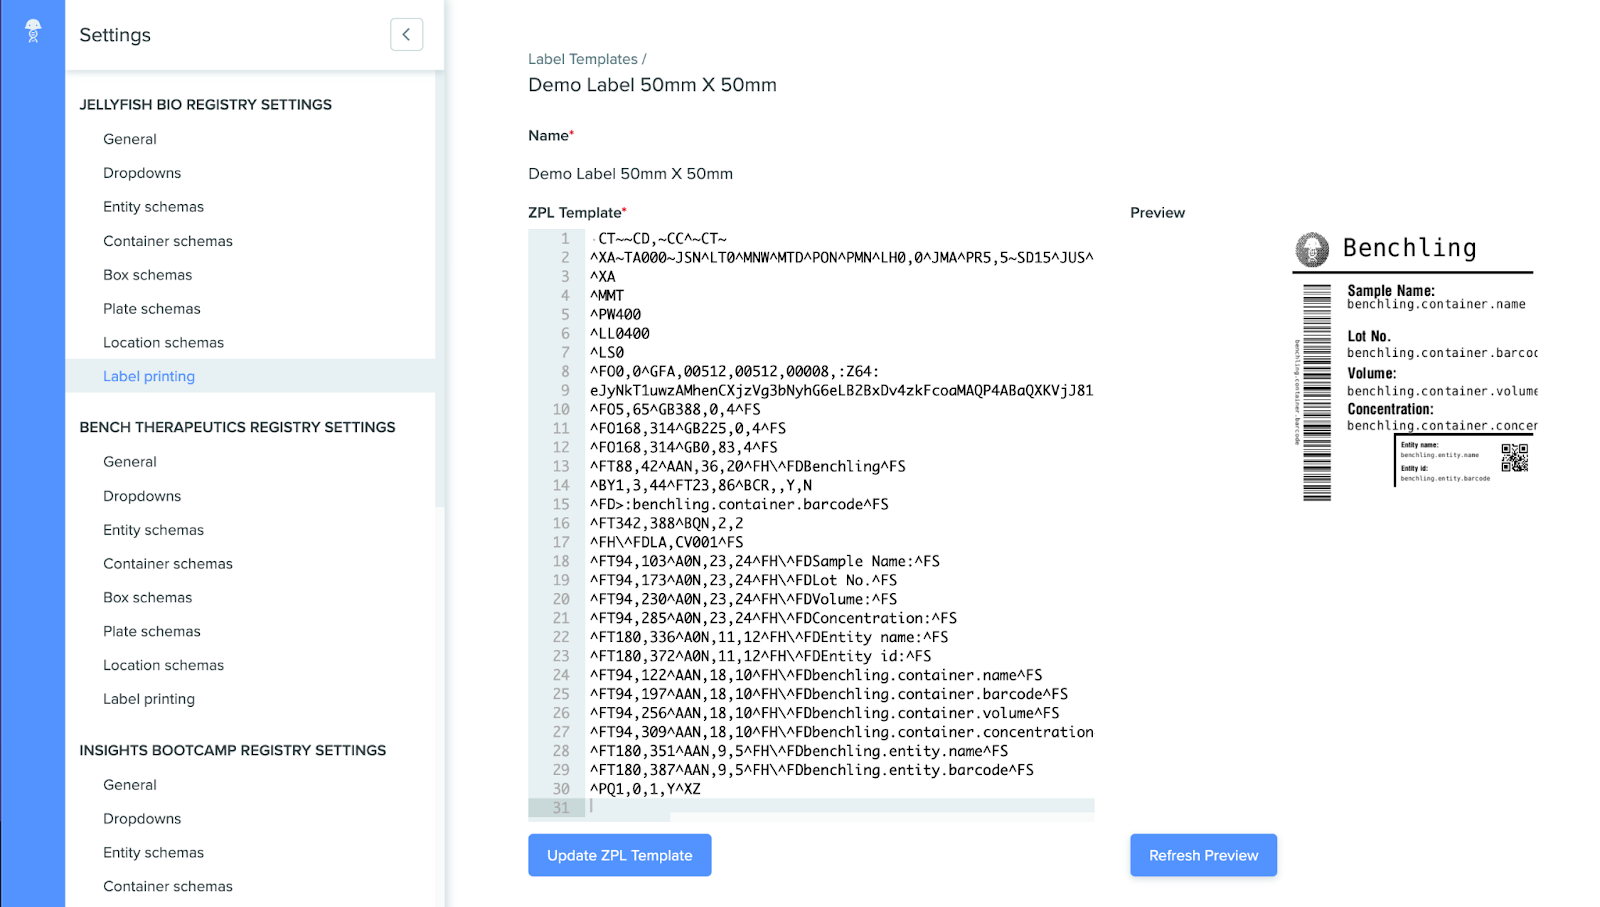Image resolution: width=1600 pixels, height=907 pixels.
Task: Click the Update ZPL Template button
Action: 619,855
